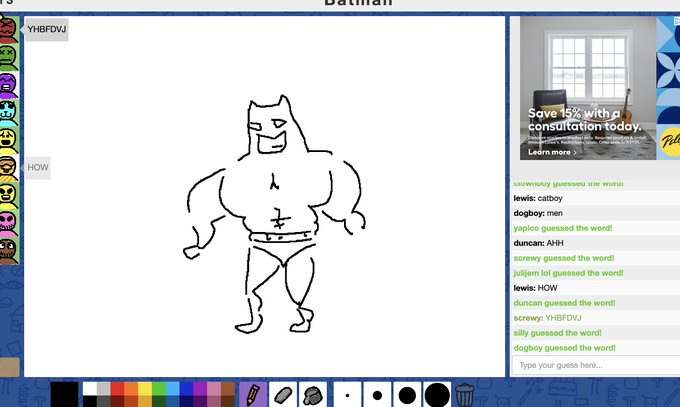Click the cyan player avatar
The width and height of the screenshot is (680, 407).
click(9, 113)
